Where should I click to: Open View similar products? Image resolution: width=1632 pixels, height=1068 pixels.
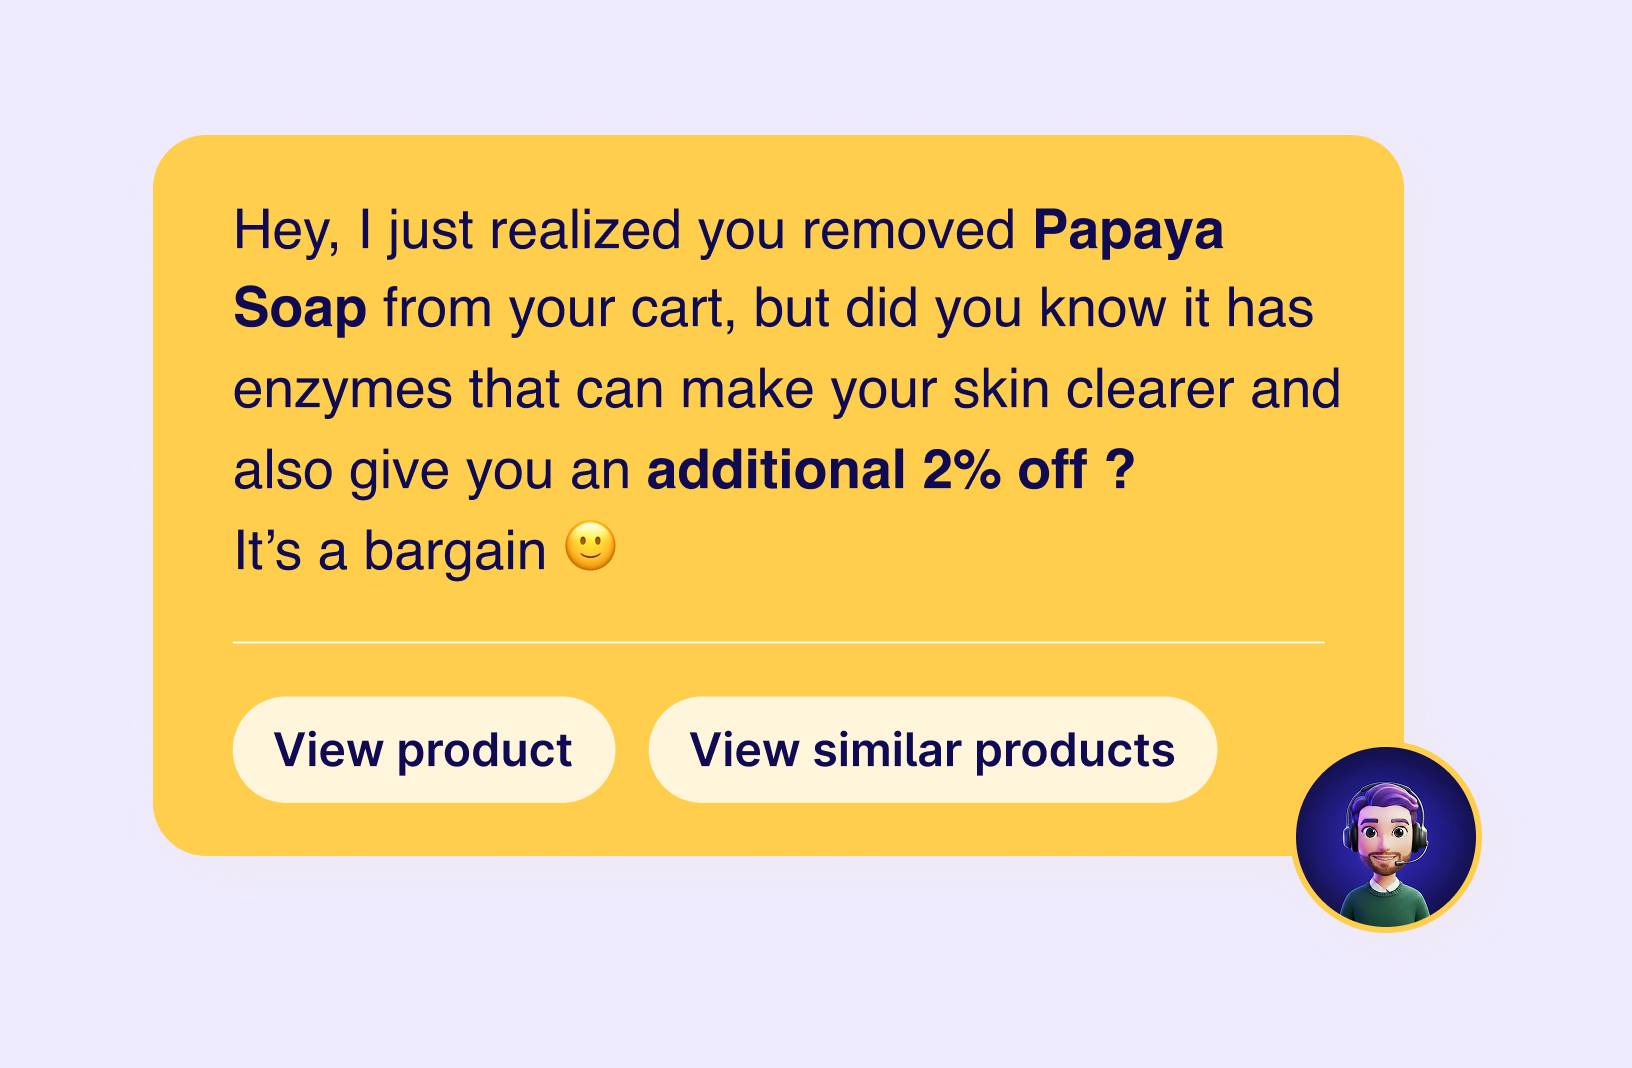932,750
